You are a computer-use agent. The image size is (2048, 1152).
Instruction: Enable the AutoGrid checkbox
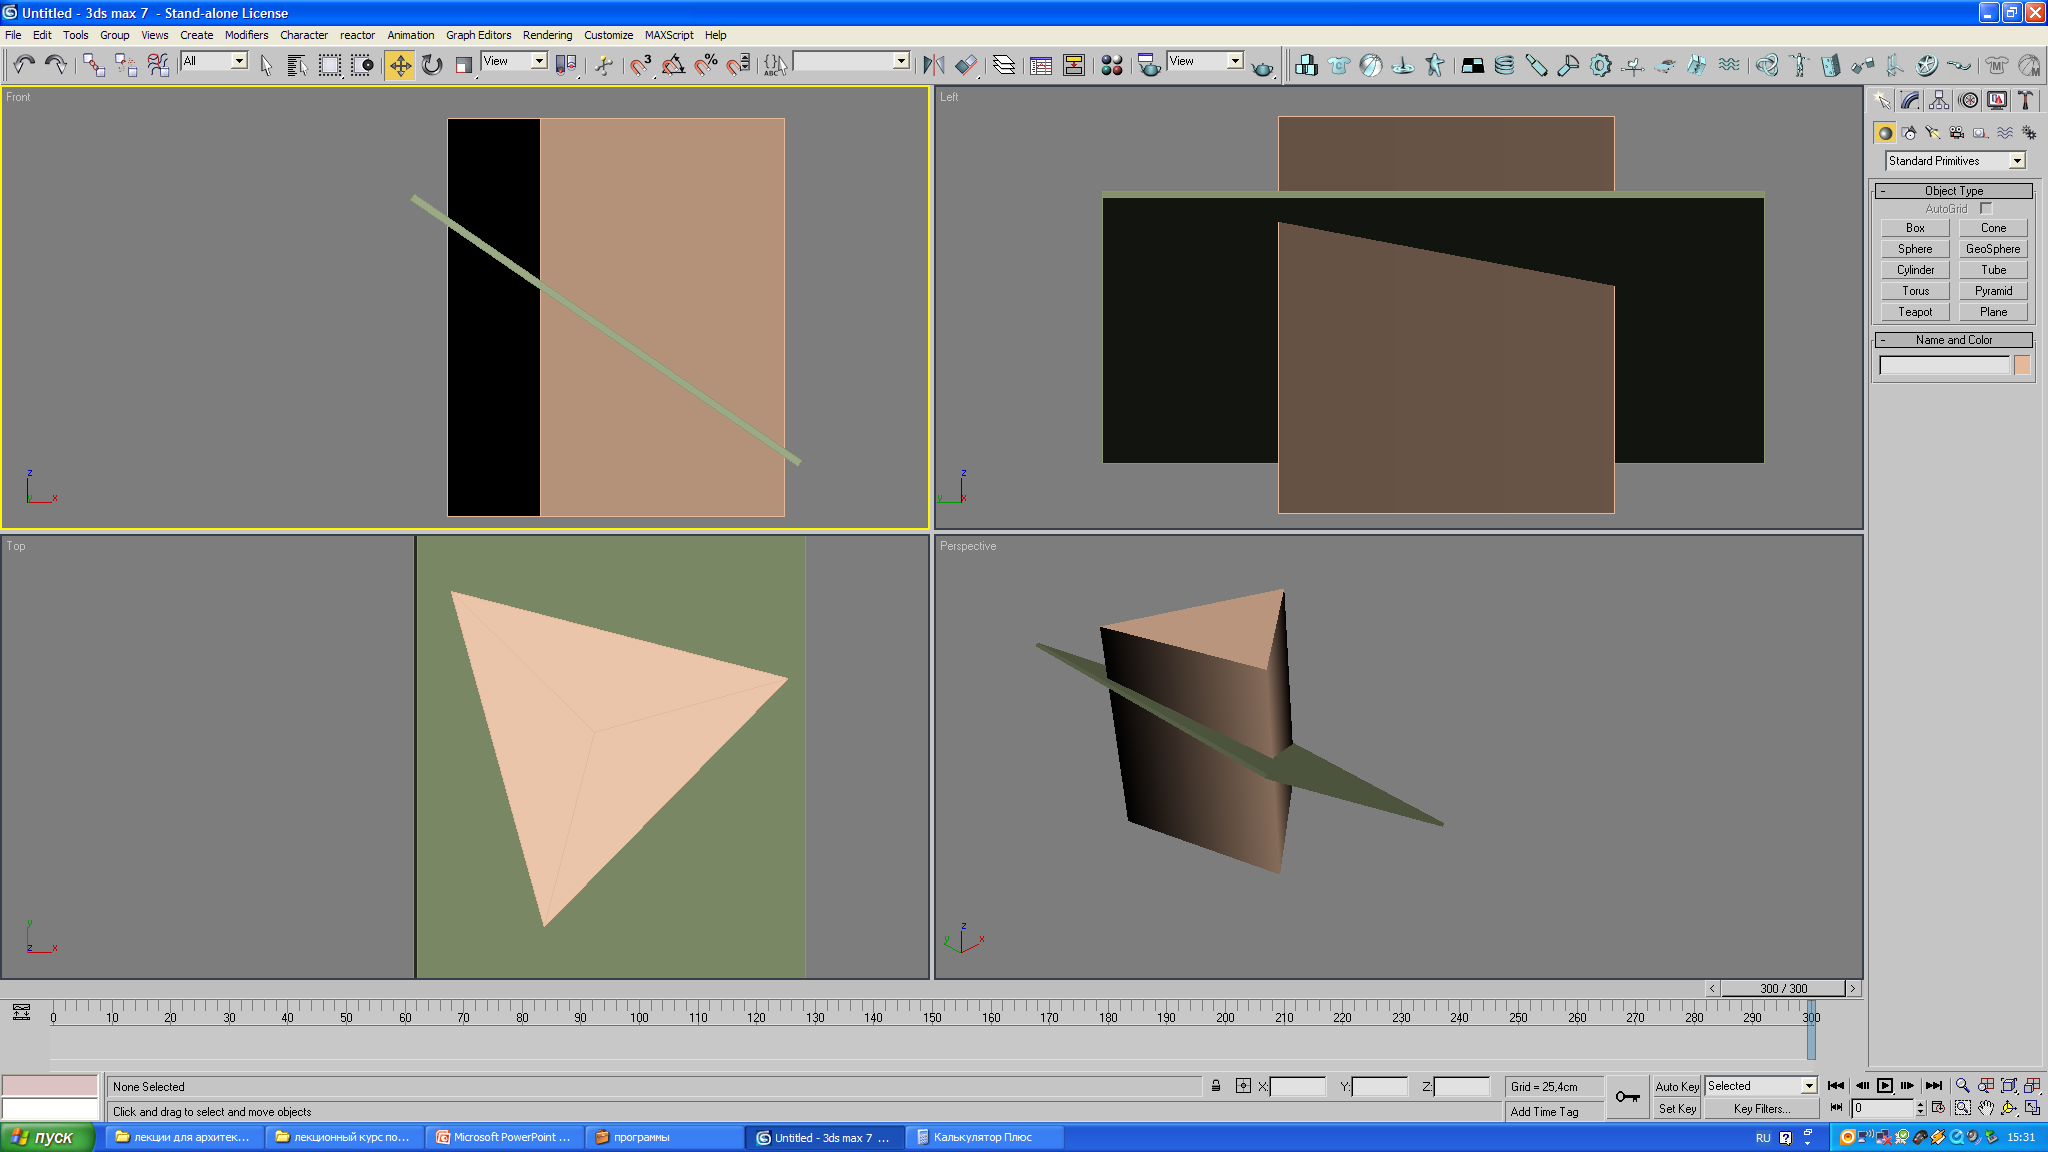(1986, 209)
